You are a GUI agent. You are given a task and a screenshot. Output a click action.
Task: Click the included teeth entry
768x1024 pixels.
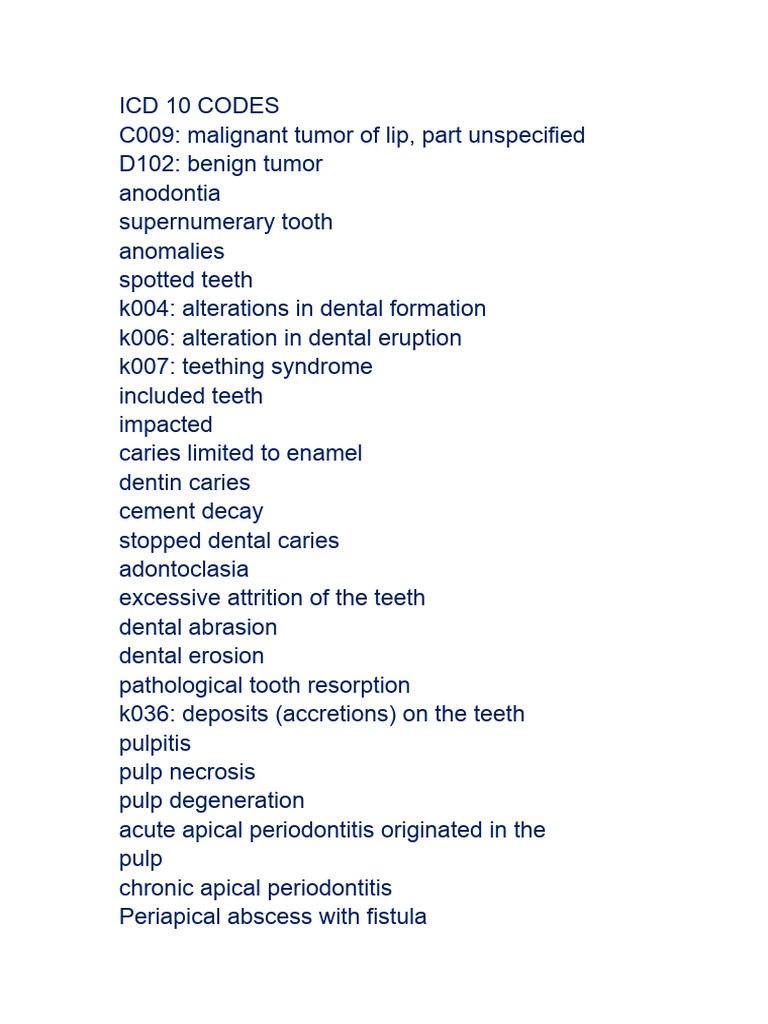click(191, 396)
